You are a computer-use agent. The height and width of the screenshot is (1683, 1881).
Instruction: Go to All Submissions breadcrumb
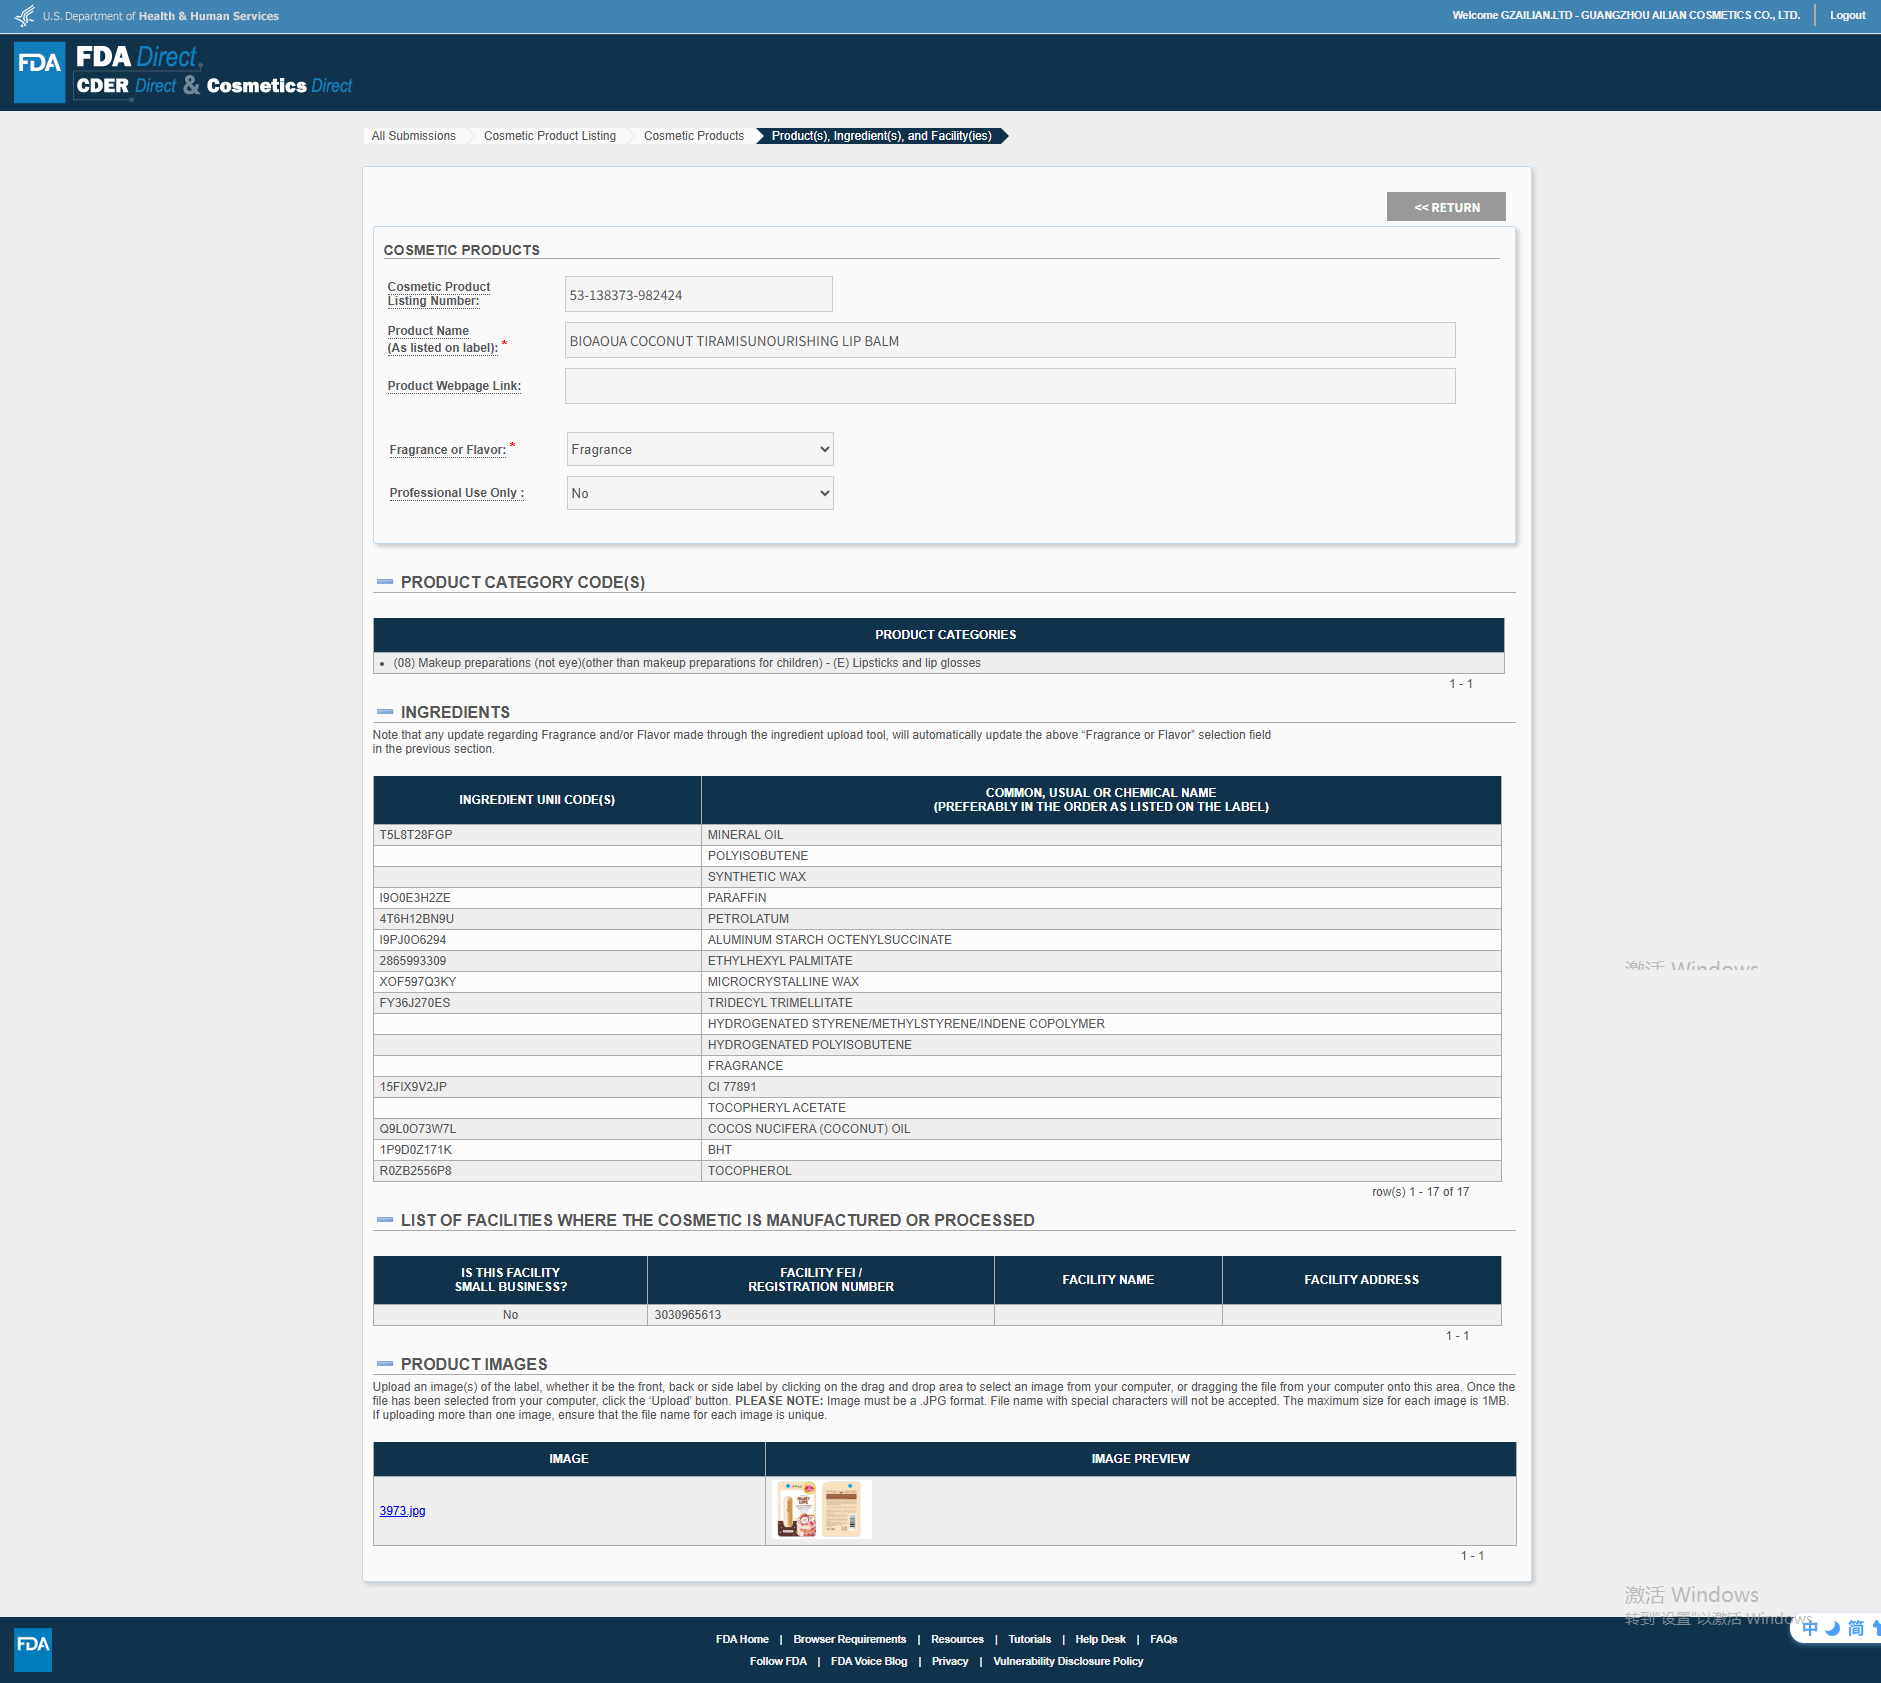[413, 136]
